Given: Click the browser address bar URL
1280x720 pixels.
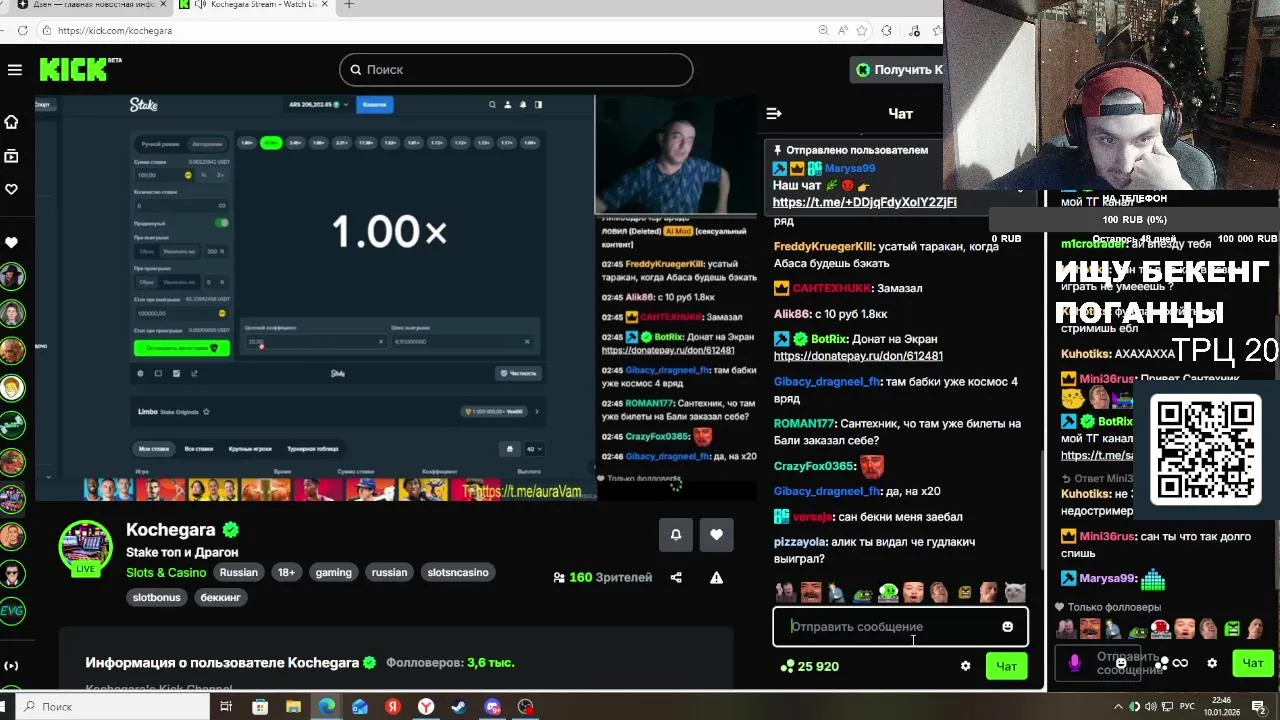Looking at the screenshot, I should [x=115, y=31].
